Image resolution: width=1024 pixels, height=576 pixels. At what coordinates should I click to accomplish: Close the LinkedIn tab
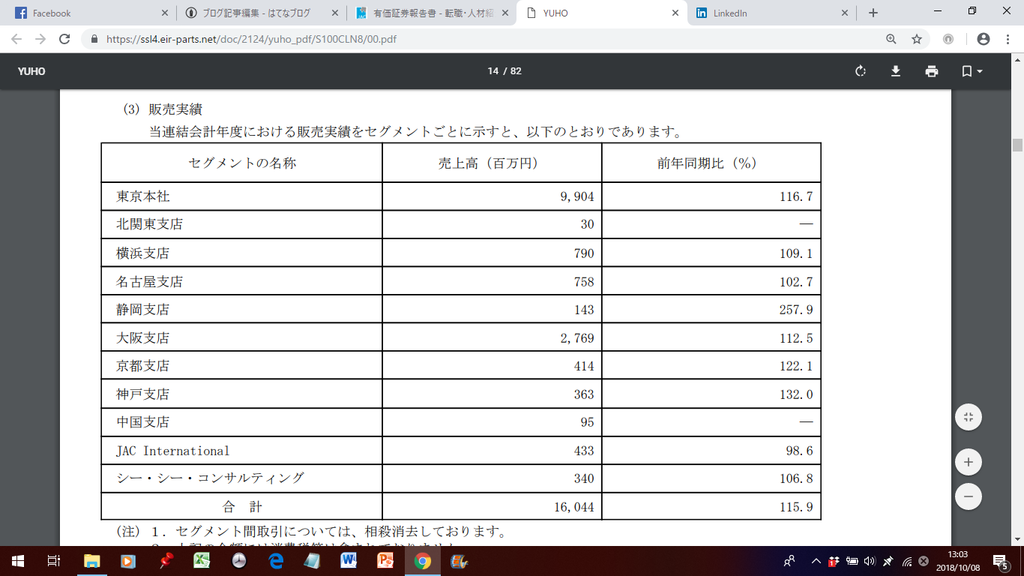pos(844,13)
